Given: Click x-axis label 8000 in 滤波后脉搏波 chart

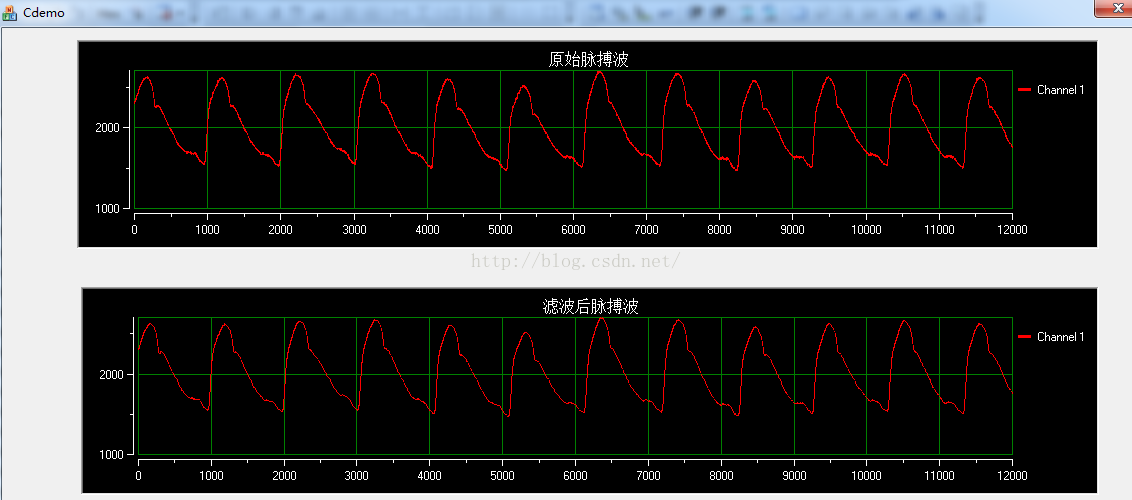Looking at the screenshot, I should (x=721, y=475).
